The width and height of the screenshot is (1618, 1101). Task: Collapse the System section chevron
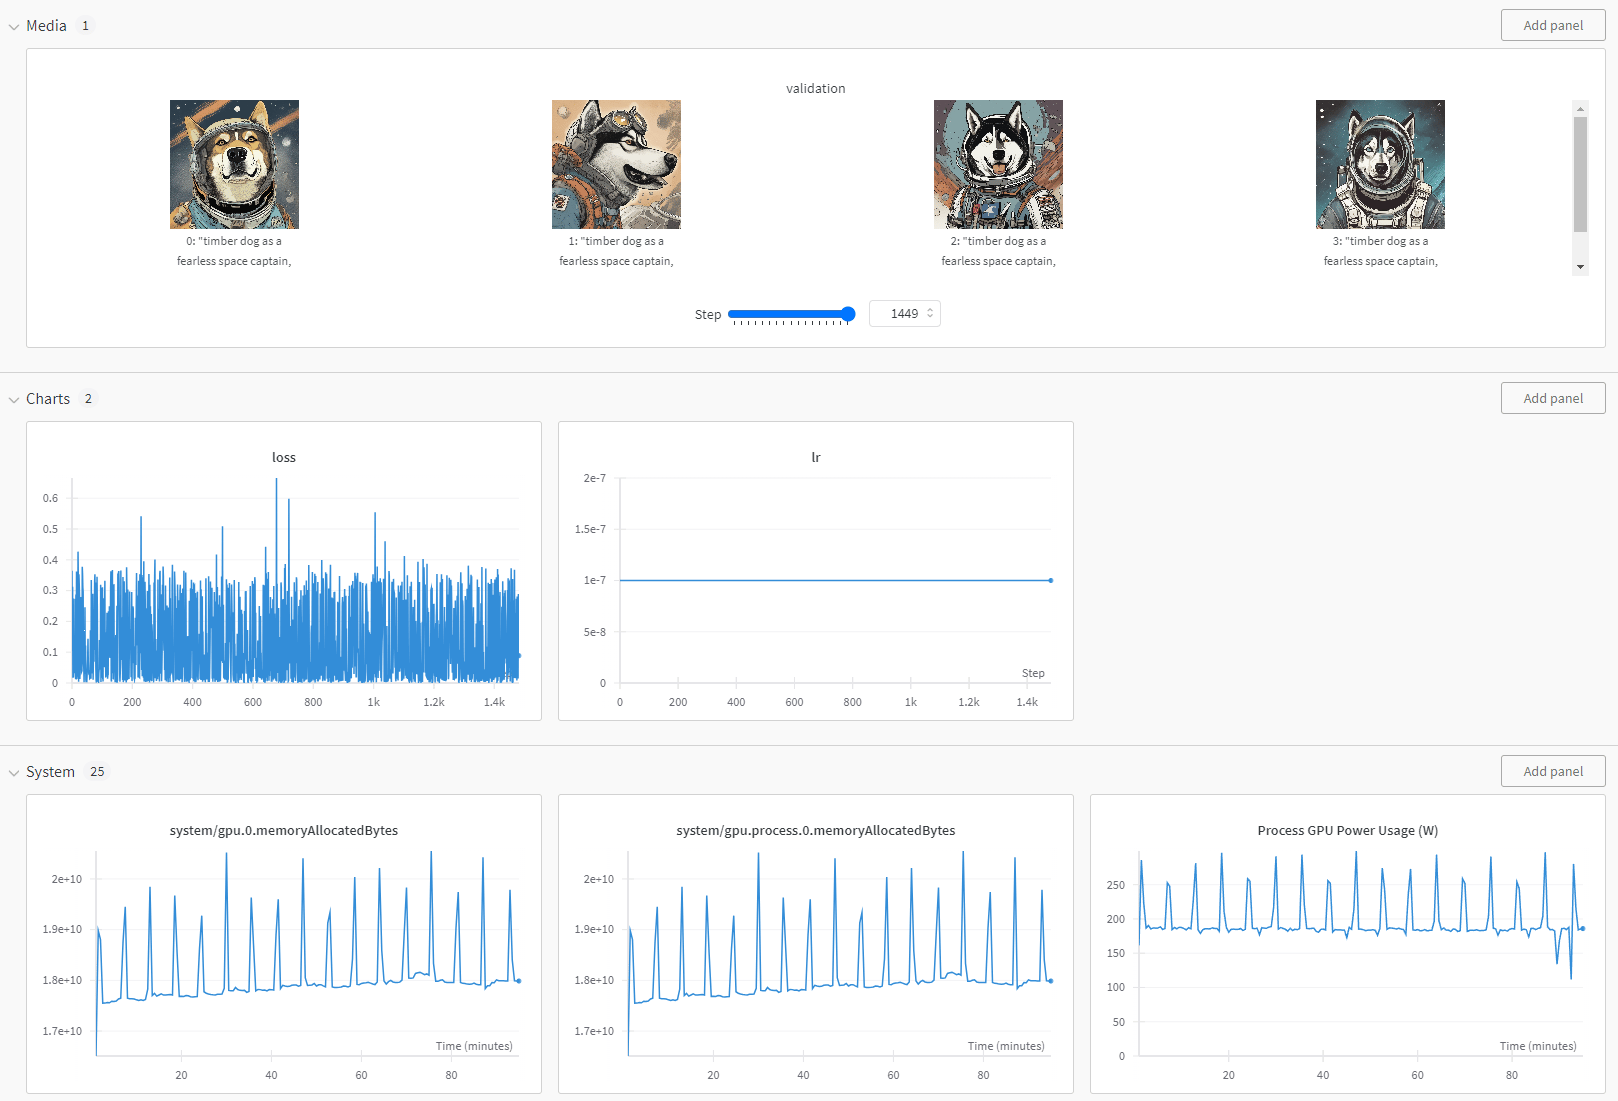pyautogui.click(x=14, y=773)
